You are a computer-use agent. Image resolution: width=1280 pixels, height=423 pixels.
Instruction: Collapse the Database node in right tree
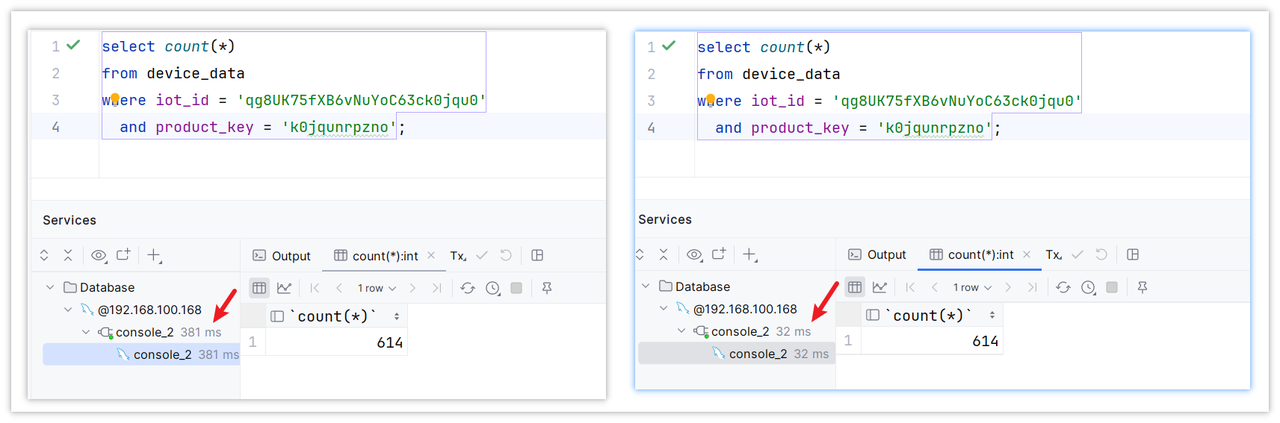tap(645, 286)
